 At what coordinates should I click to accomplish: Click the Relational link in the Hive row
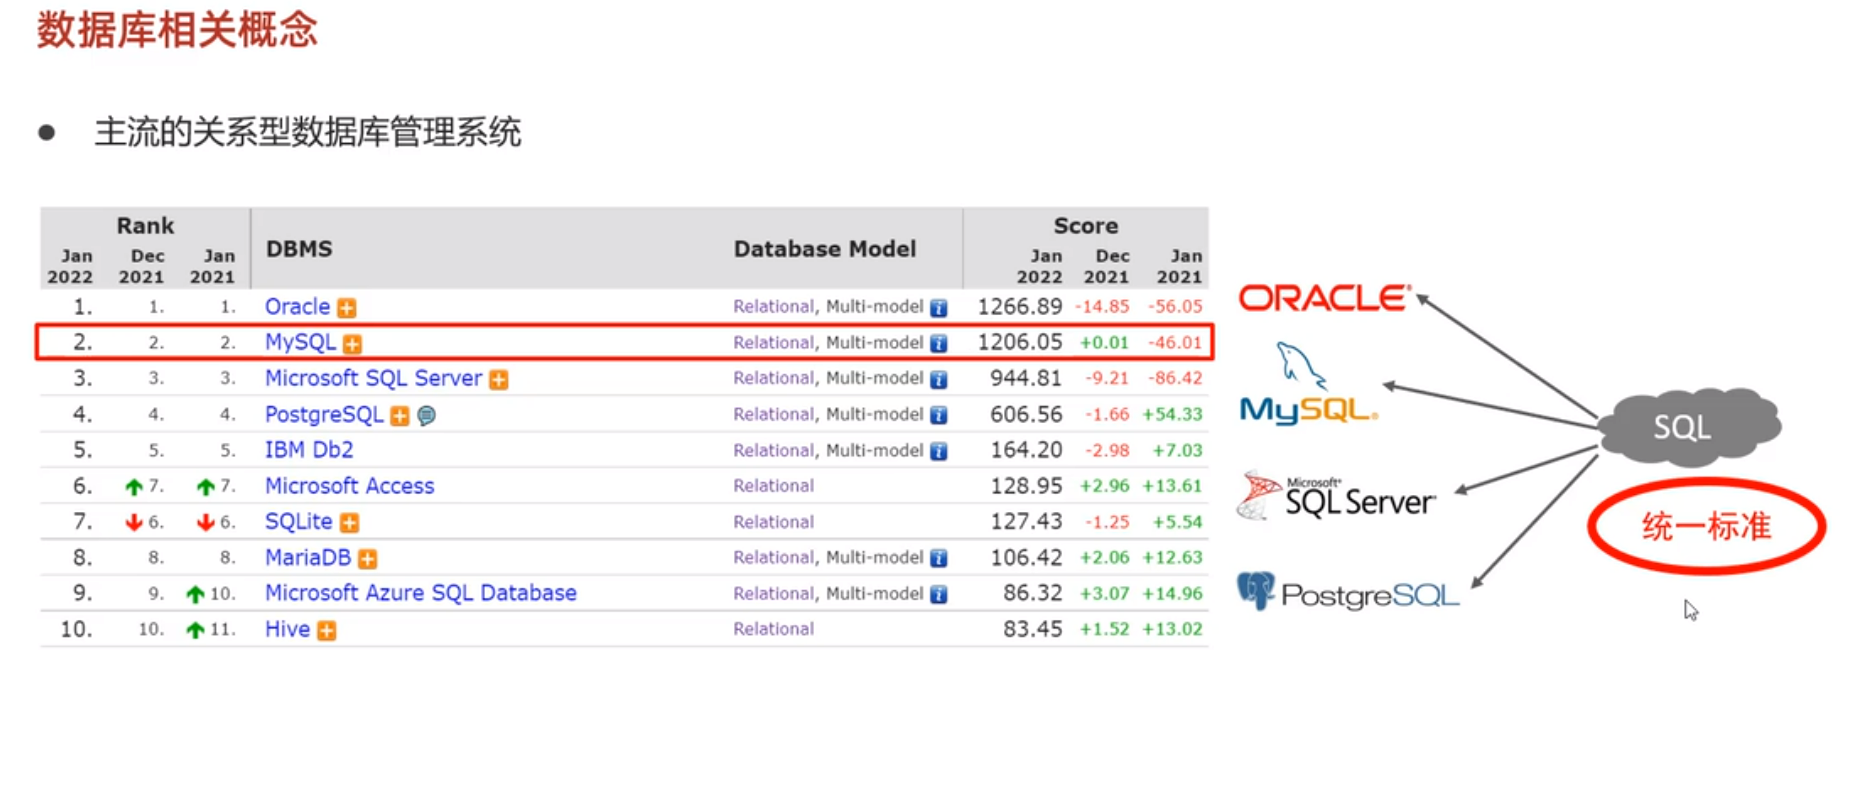click(x=773, y=629)
